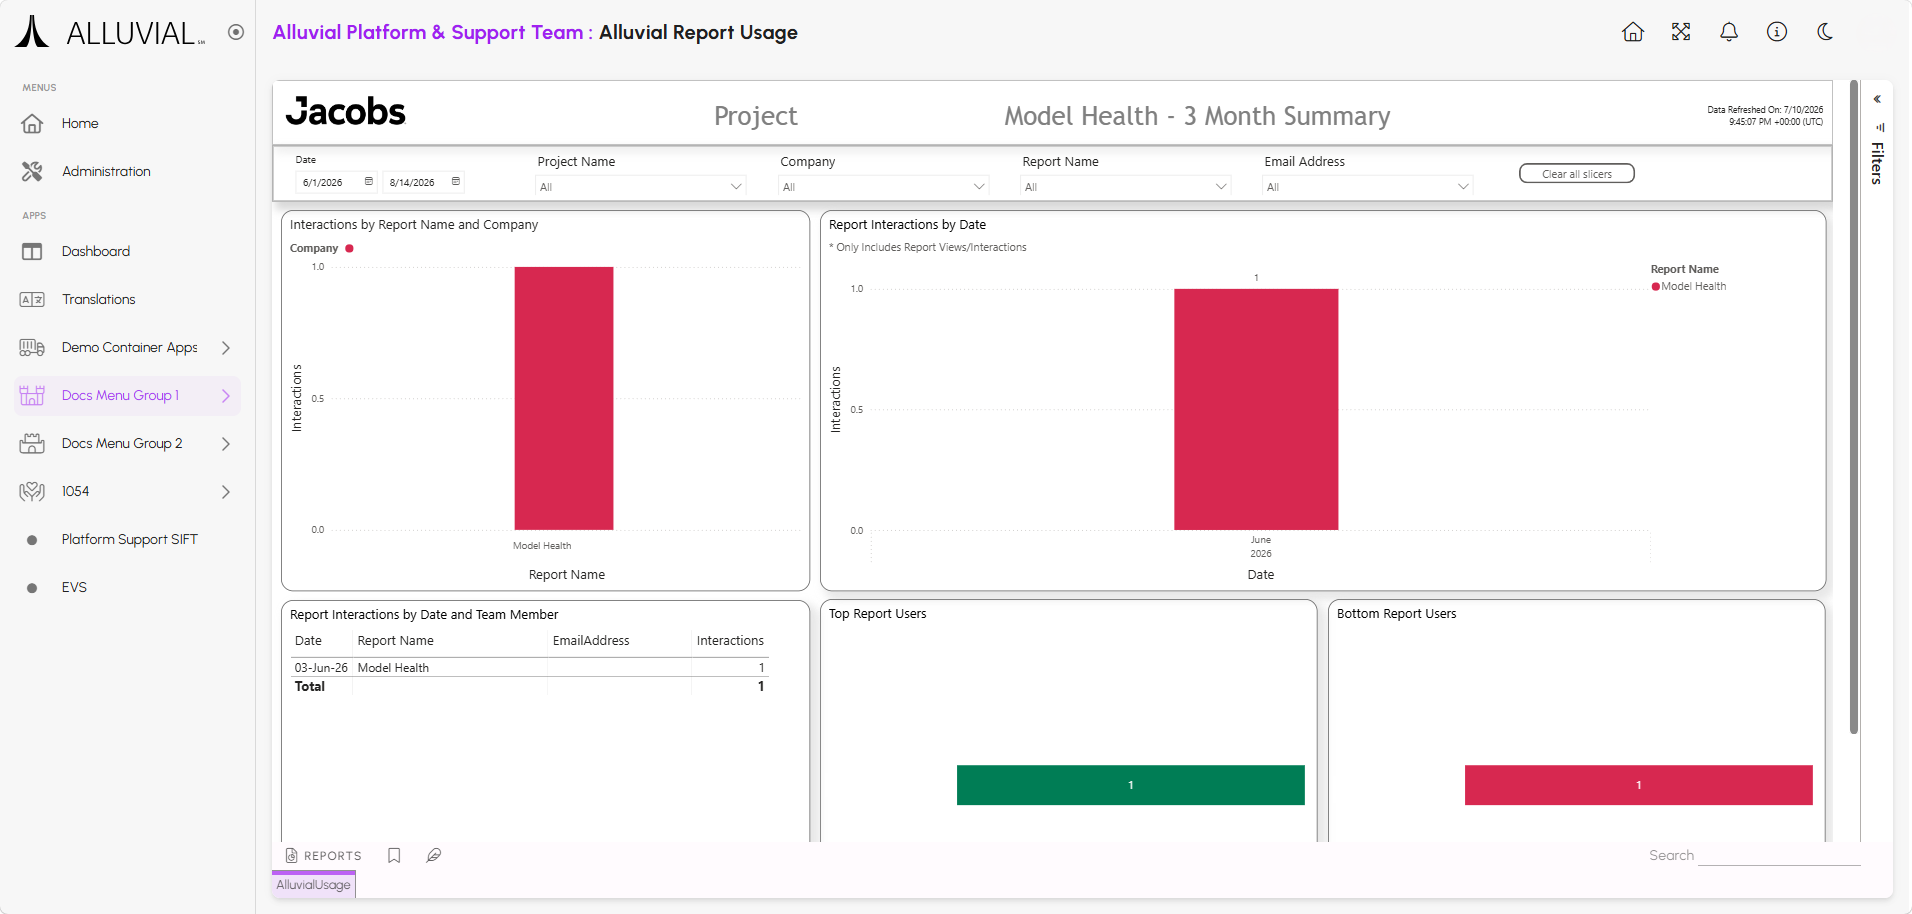Open the Email Address dropdown
Viewport: 1912px width, 914px height.
(x=1367, y=186)
